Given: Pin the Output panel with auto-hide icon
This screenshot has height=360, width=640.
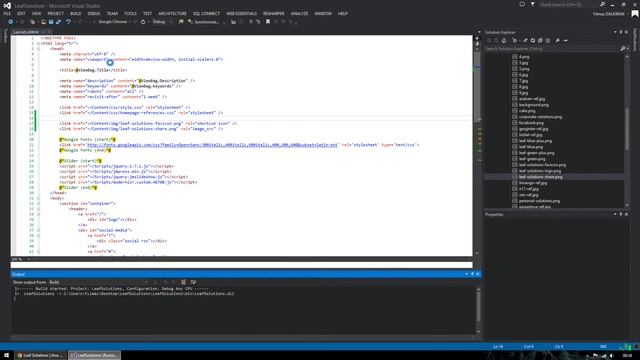Looking at the screenshot, I should tap(472, 274).
